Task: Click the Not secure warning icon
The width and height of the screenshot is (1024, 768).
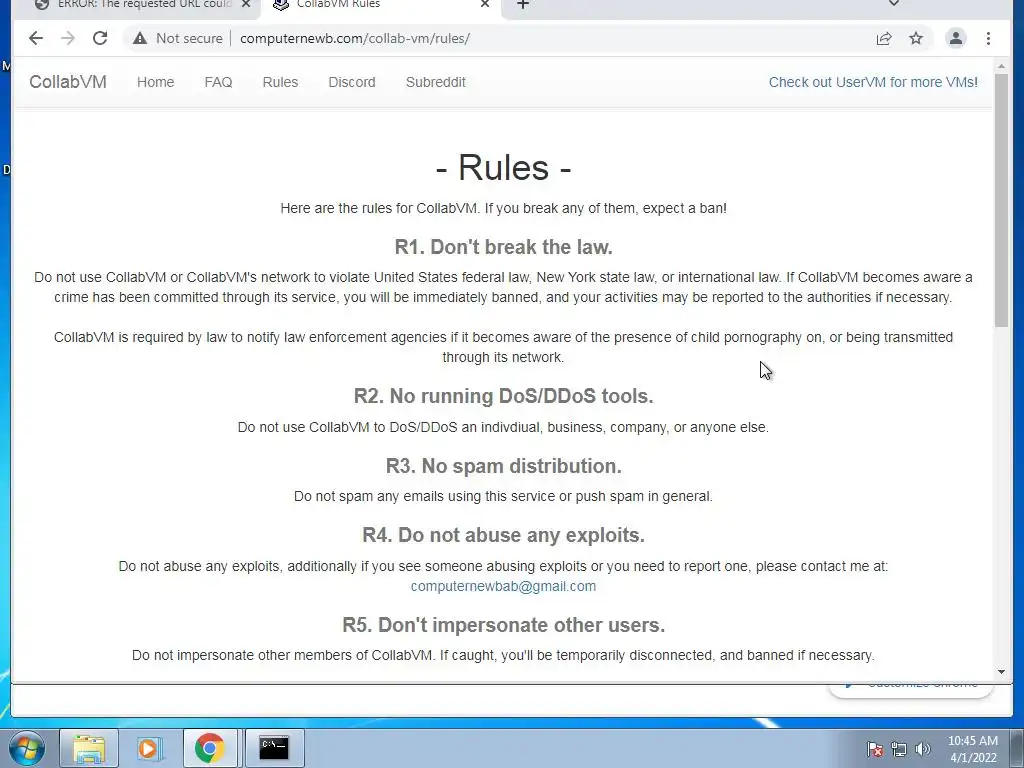Action: pyautogui.click(x=140, y=39)
